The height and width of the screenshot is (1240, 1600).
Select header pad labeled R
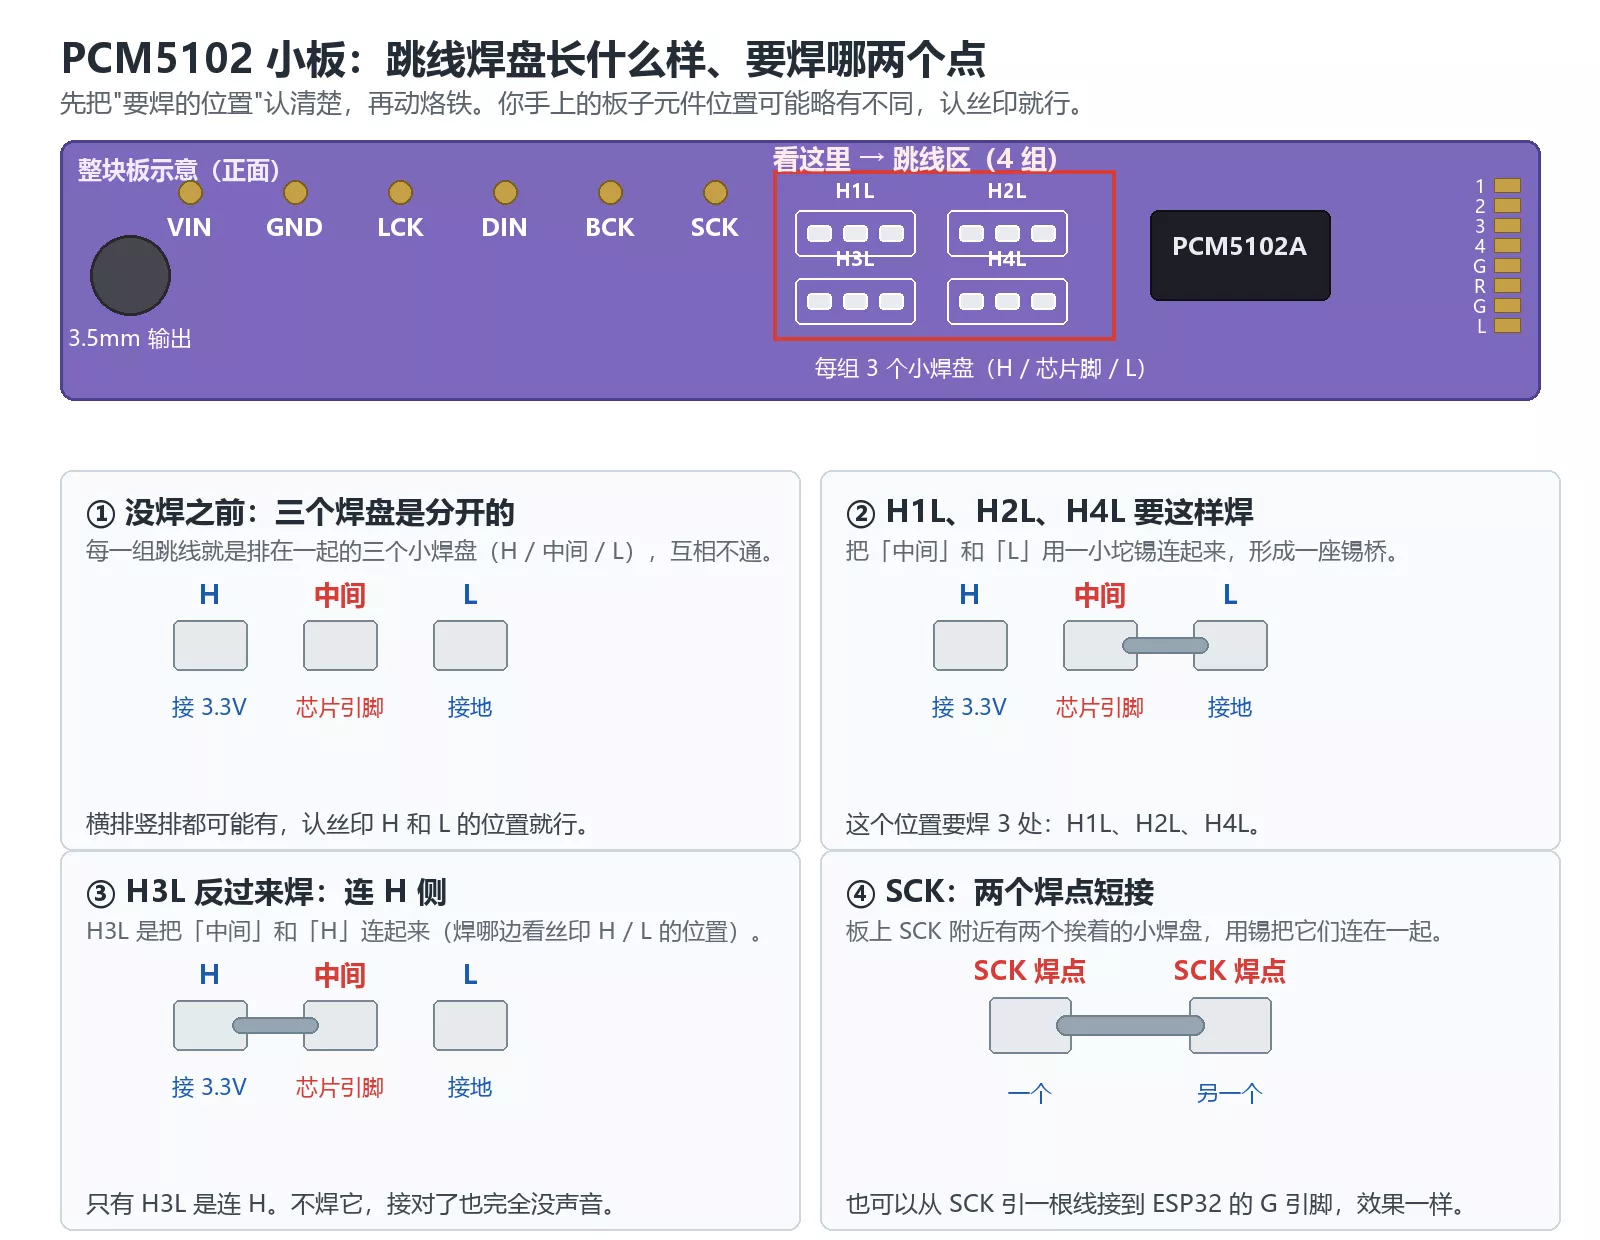click(x=1507, y=285)
